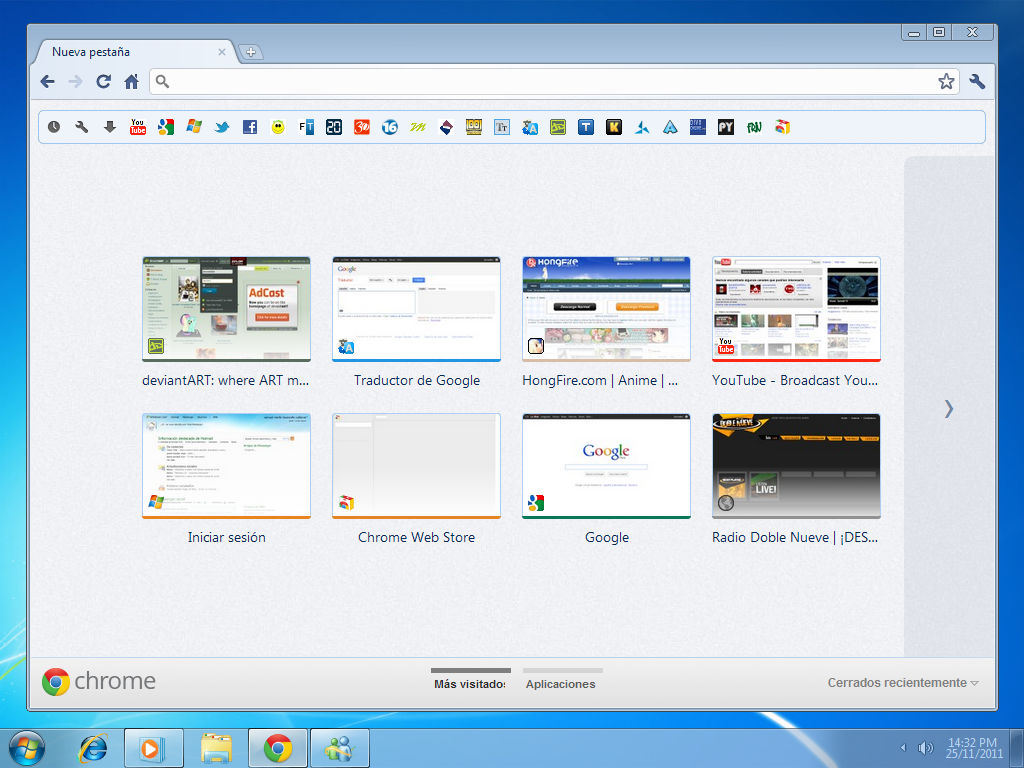Image resolution: width=1024 pixels, height=768 pixels.
Task: Expand the hidden system tray icons
Action: click(903, 747)
